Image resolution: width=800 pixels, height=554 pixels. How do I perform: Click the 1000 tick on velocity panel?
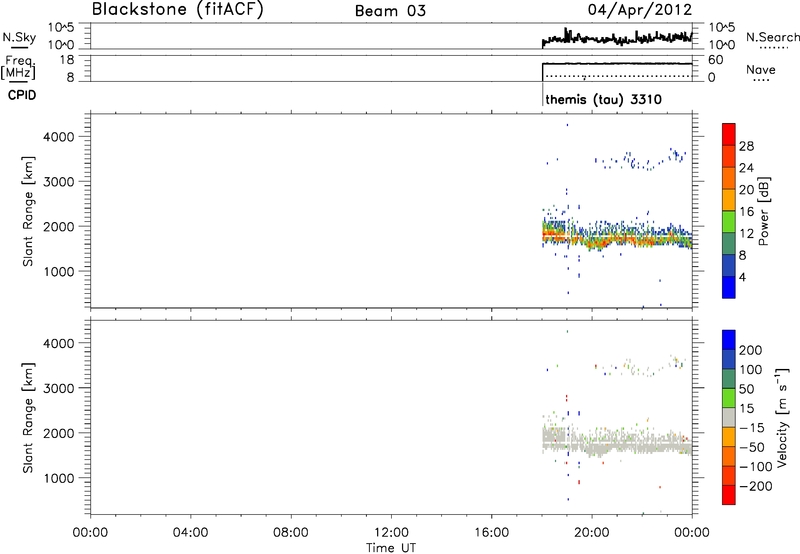[x=59, y=478]
